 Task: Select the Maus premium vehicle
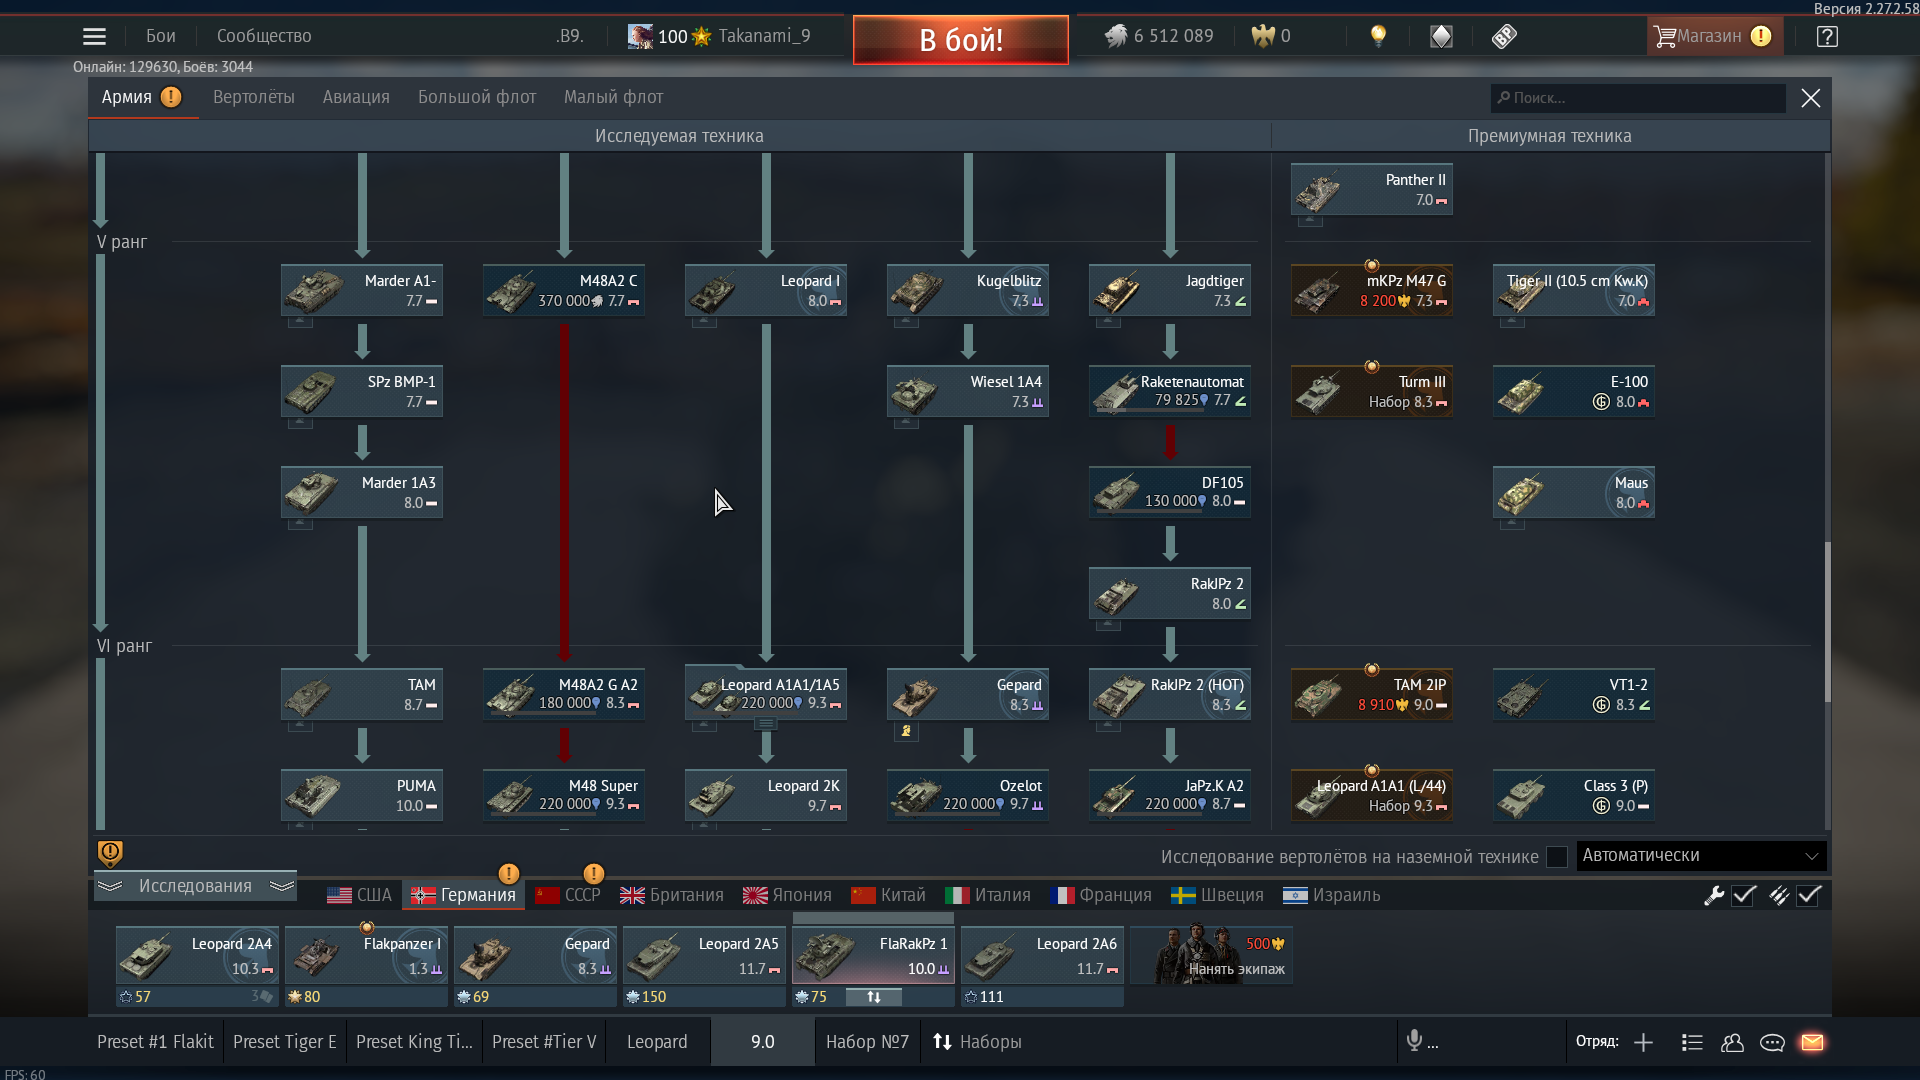click(x=1573, y=492)
